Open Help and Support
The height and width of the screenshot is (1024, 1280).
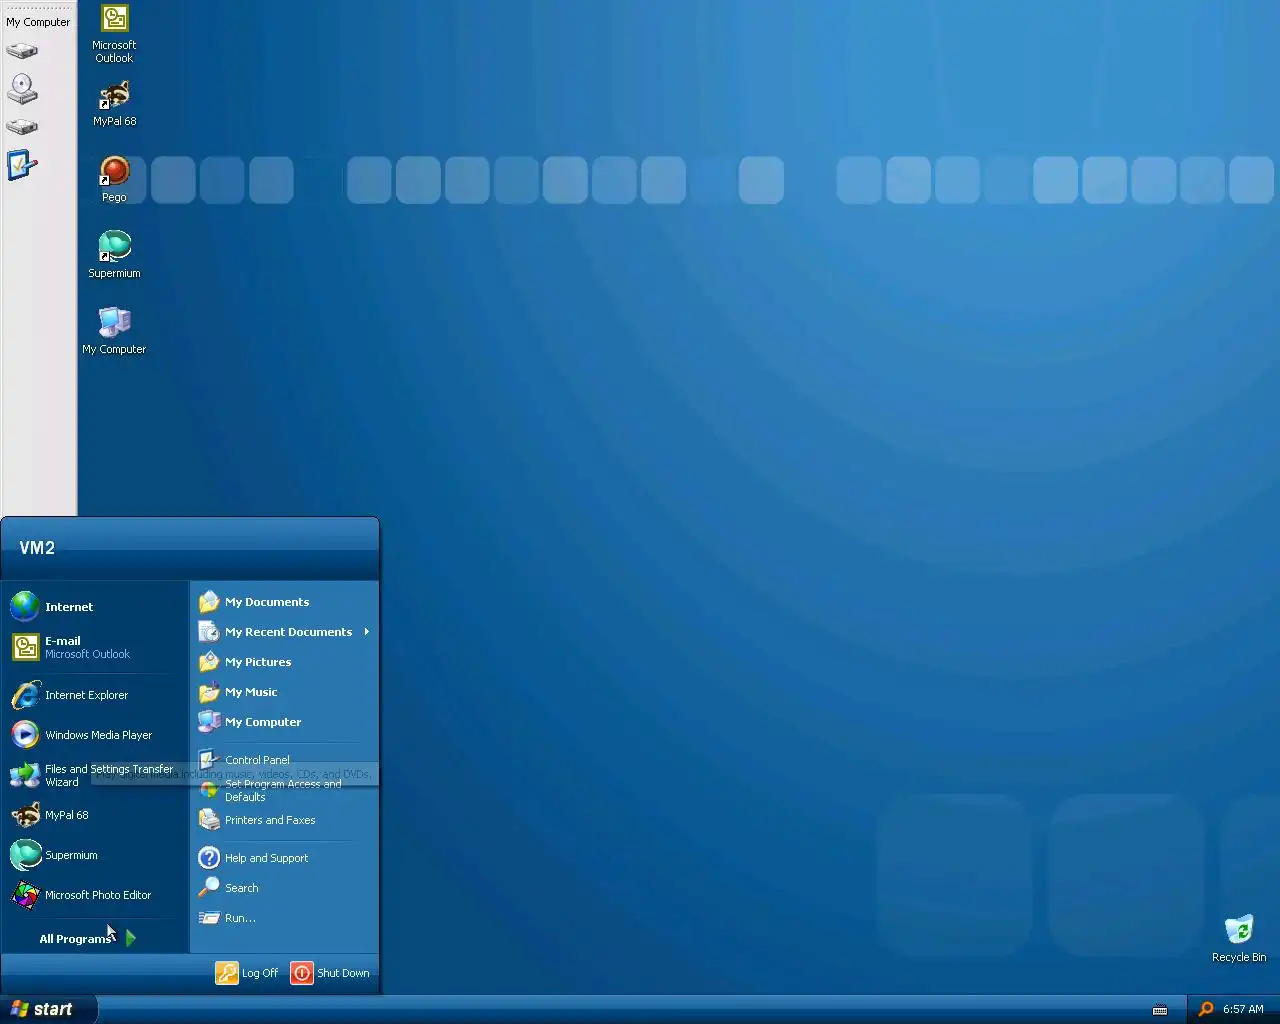point(284,858)
